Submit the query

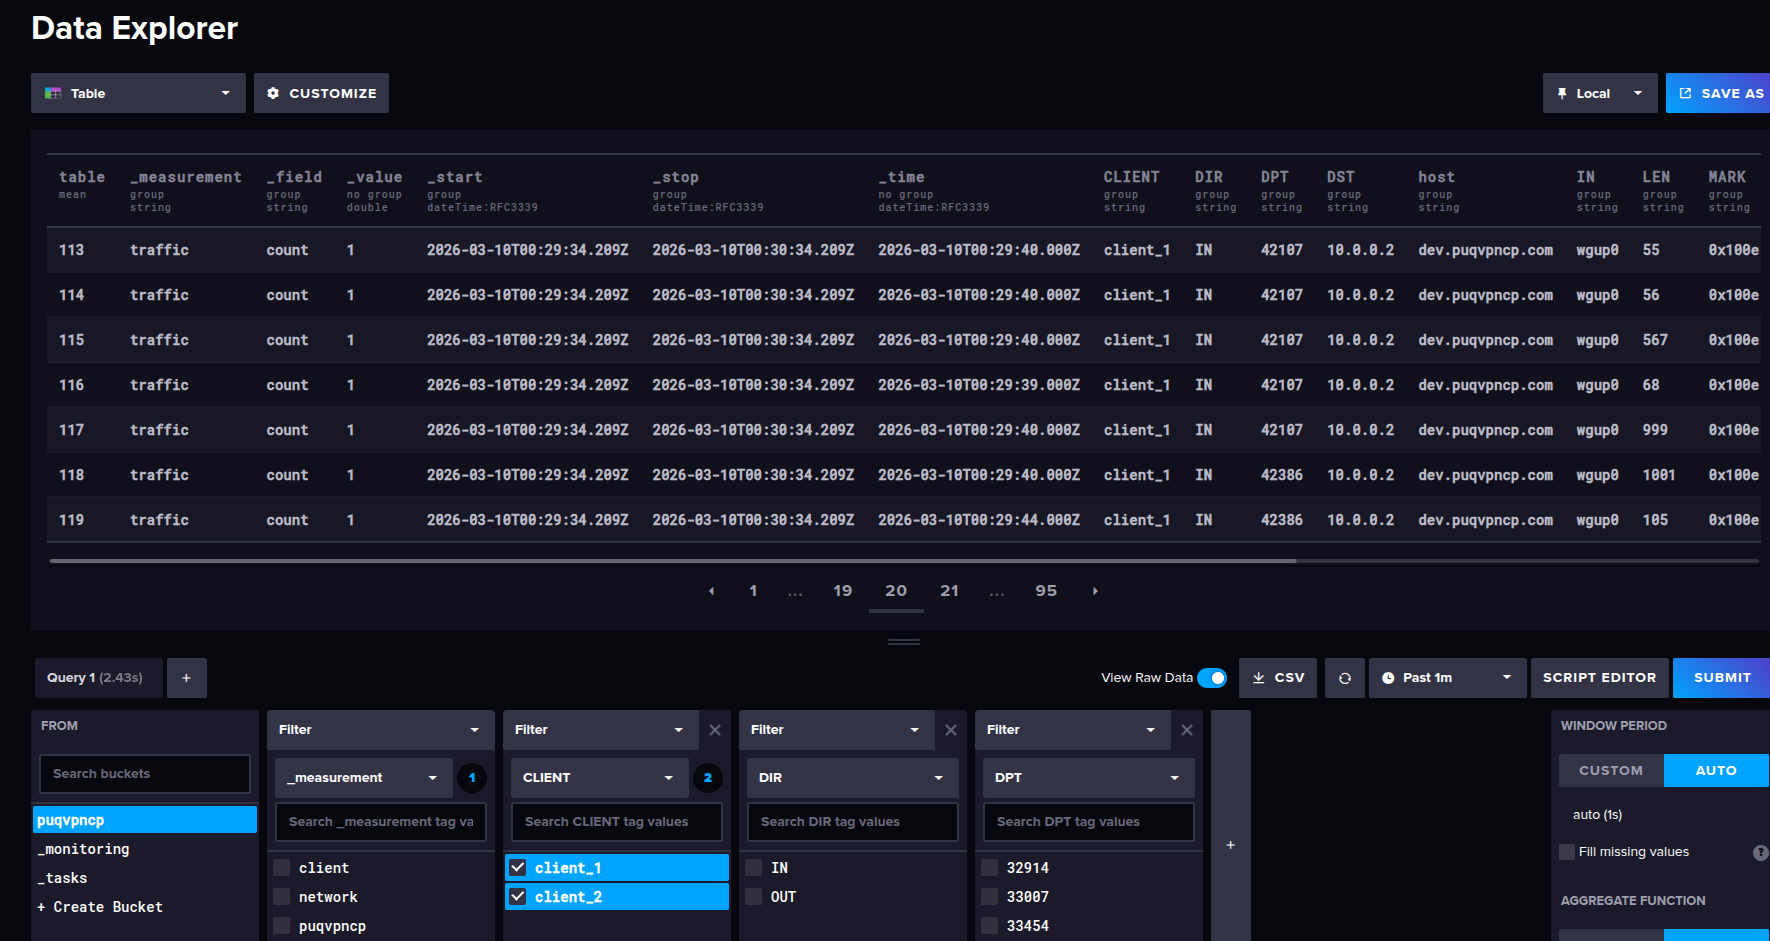click(x=1722, y=678)
